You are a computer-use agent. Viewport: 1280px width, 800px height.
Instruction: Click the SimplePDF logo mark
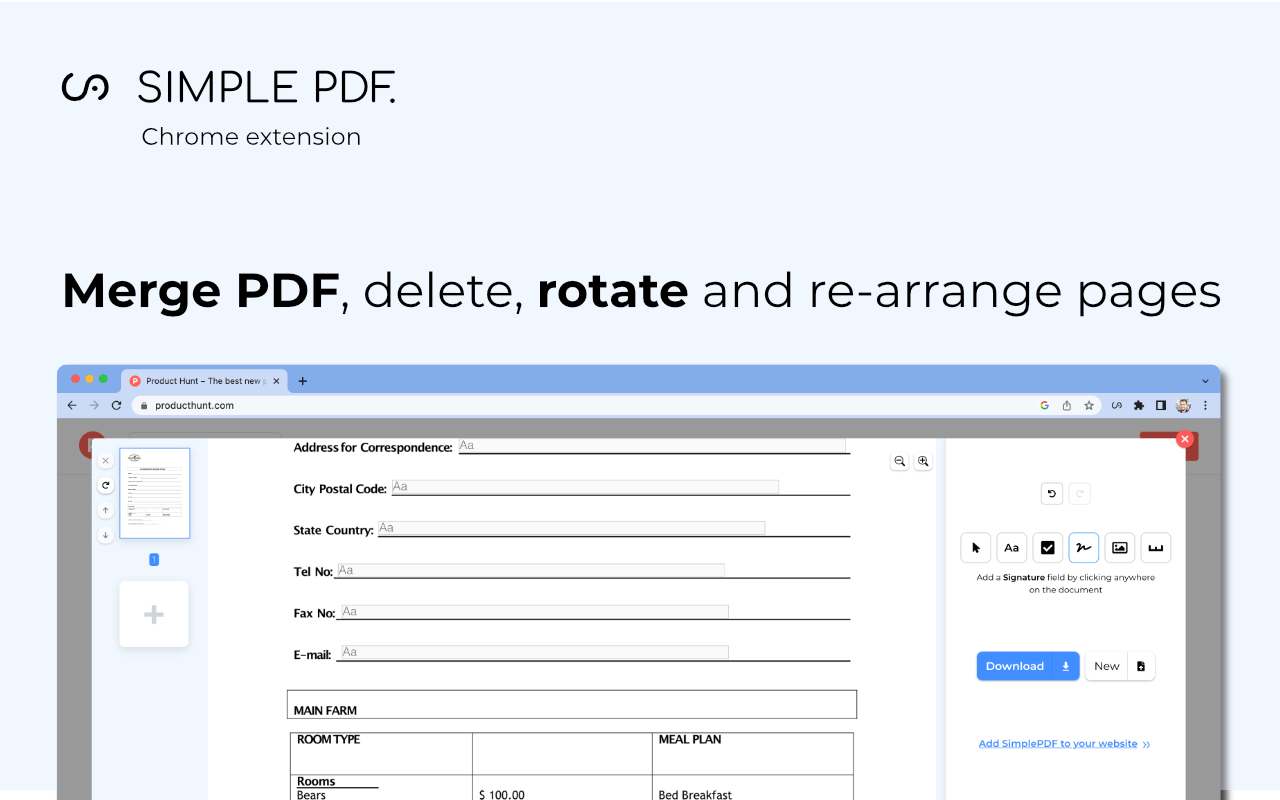pyautogui.click(x=85, y=87)
